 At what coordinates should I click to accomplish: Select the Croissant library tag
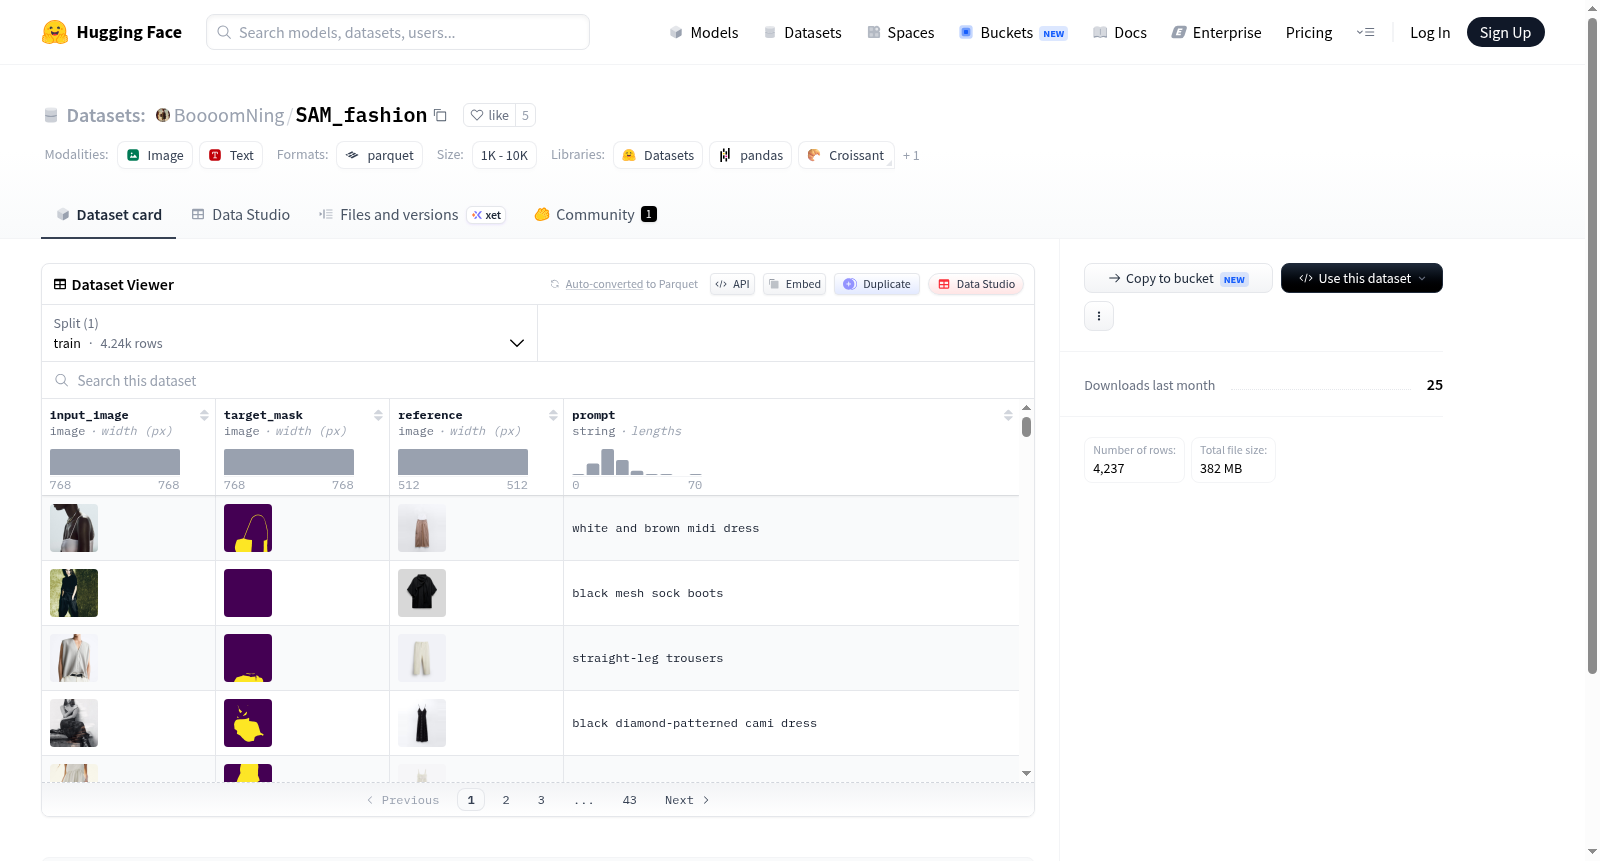pos(846,155)
